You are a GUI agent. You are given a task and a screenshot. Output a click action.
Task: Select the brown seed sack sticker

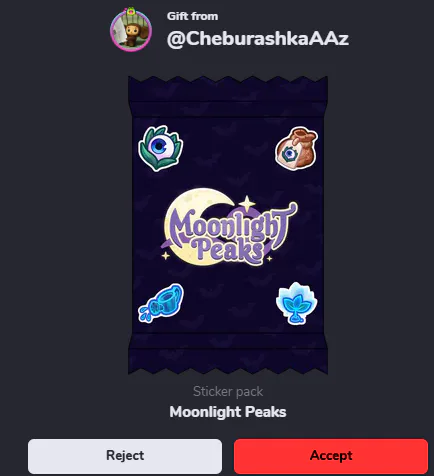[x=296, y=148]
